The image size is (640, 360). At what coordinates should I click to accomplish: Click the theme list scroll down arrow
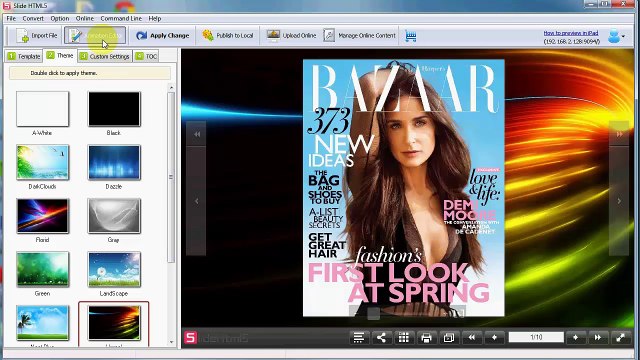[171, 342]
